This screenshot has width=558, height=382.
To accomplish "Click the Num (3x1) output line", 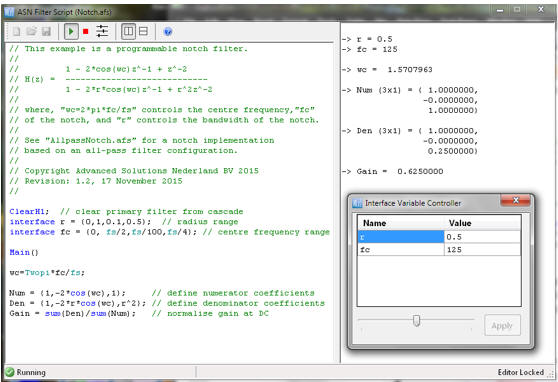I will tap(410, 90).
